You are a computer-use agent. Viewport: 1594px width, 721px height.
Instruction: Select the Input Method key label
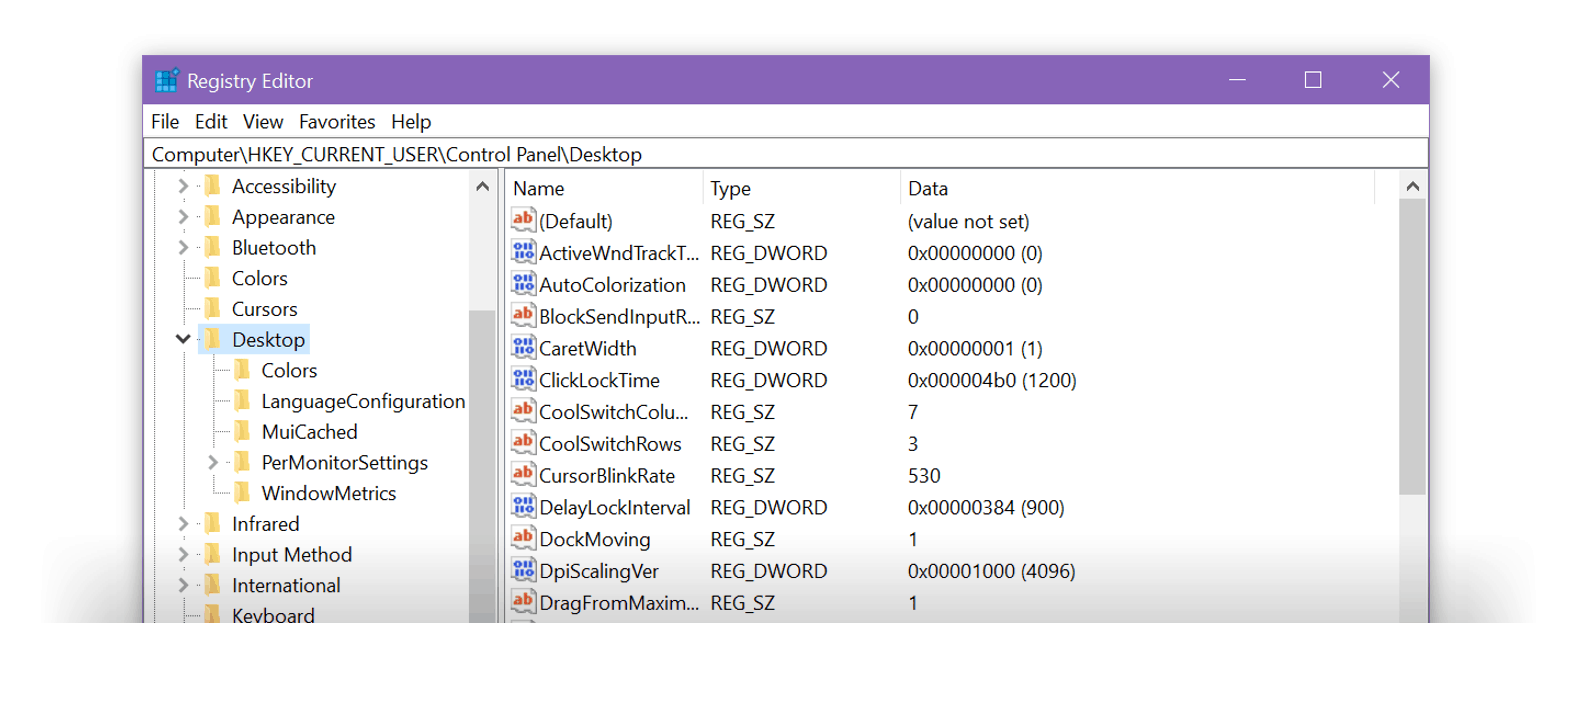(292, 554)
